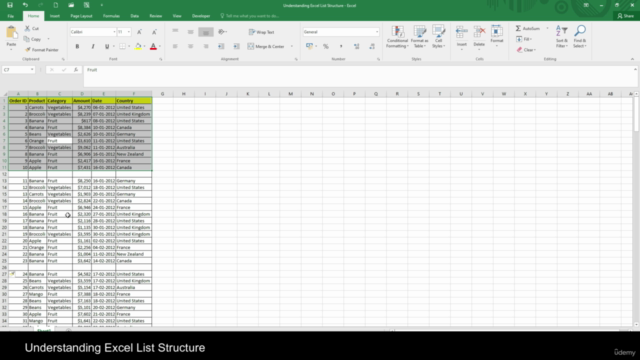This screenshot has width=640, height=360.
Task: Click the Tell me what you want box
Action: (x=250, y=16)
